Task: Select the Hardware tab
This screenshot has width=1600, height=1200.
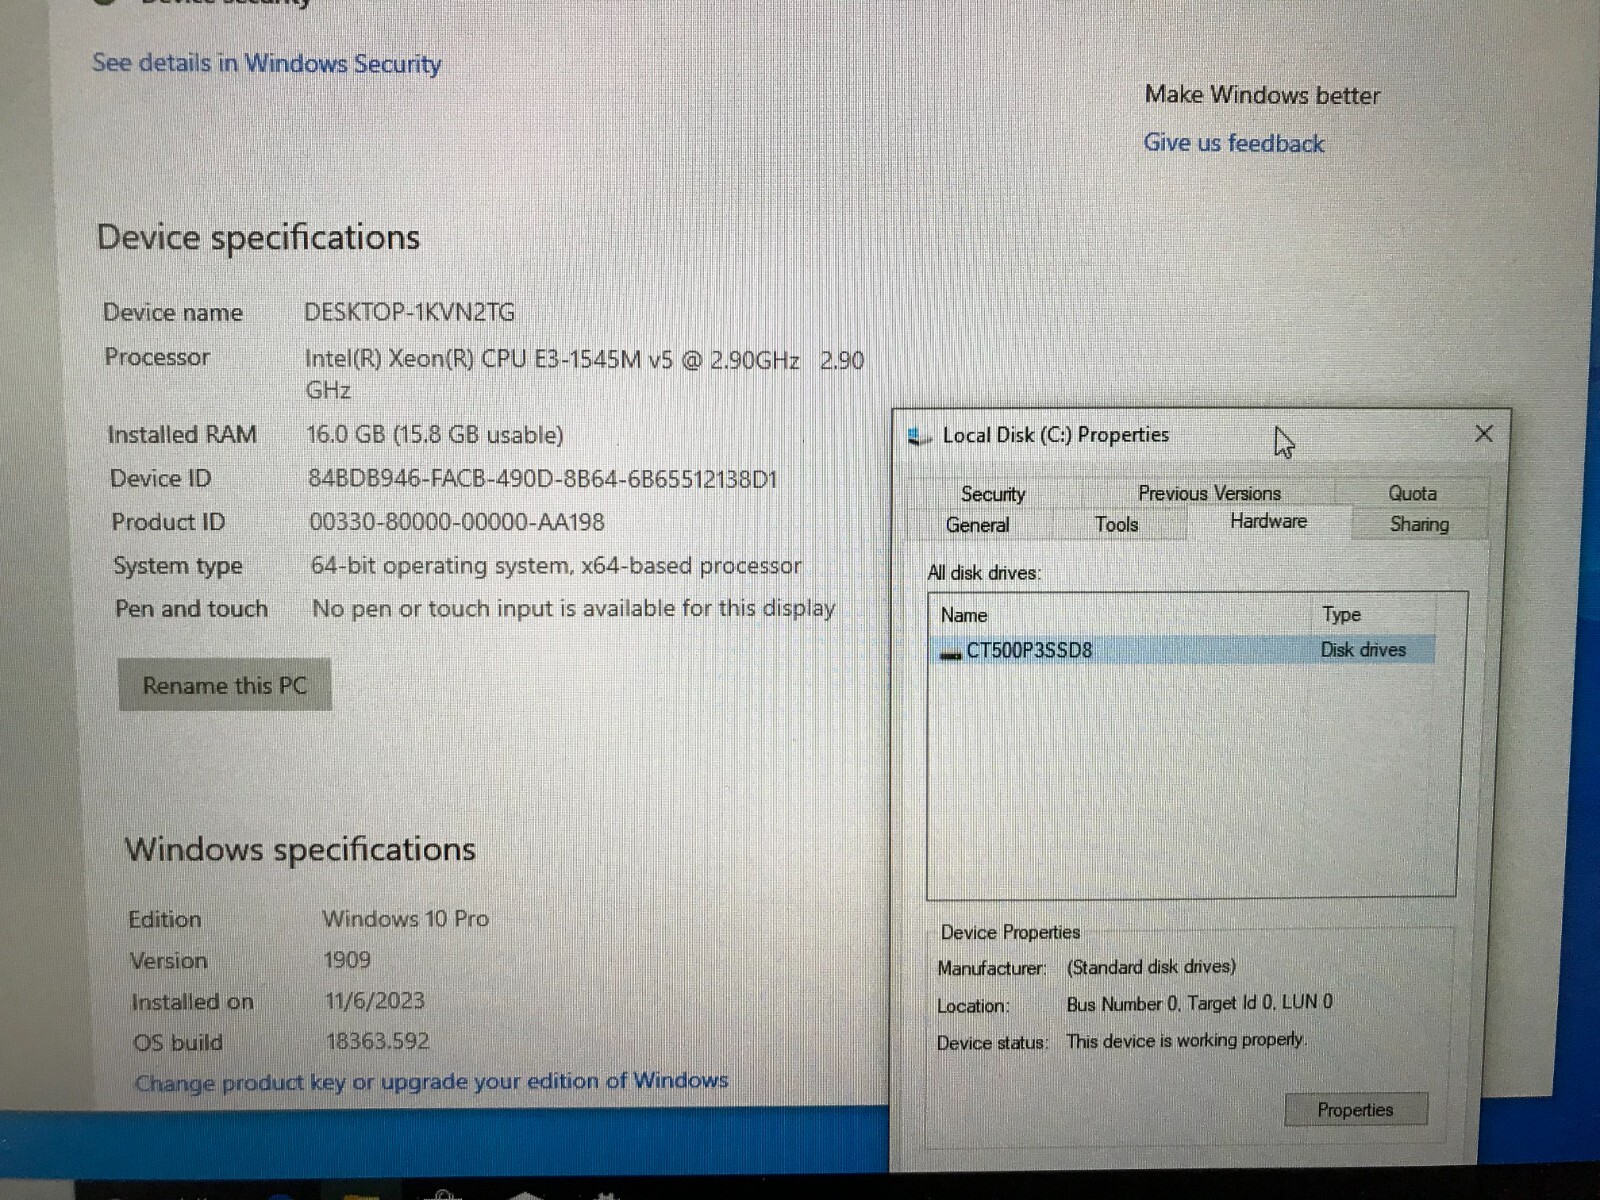Action: tap(1268, 521)
